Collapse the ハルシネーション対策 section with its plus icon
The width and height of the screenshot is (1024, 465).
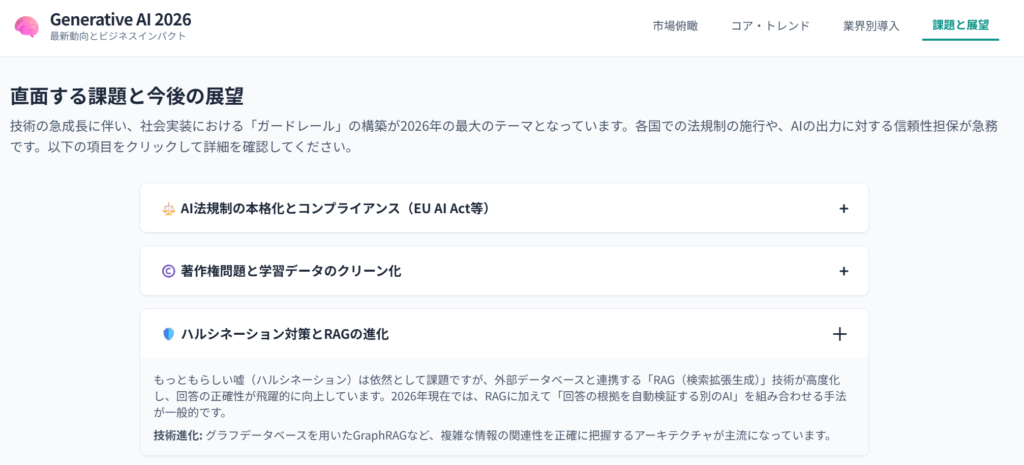click(x=839, y=334)
